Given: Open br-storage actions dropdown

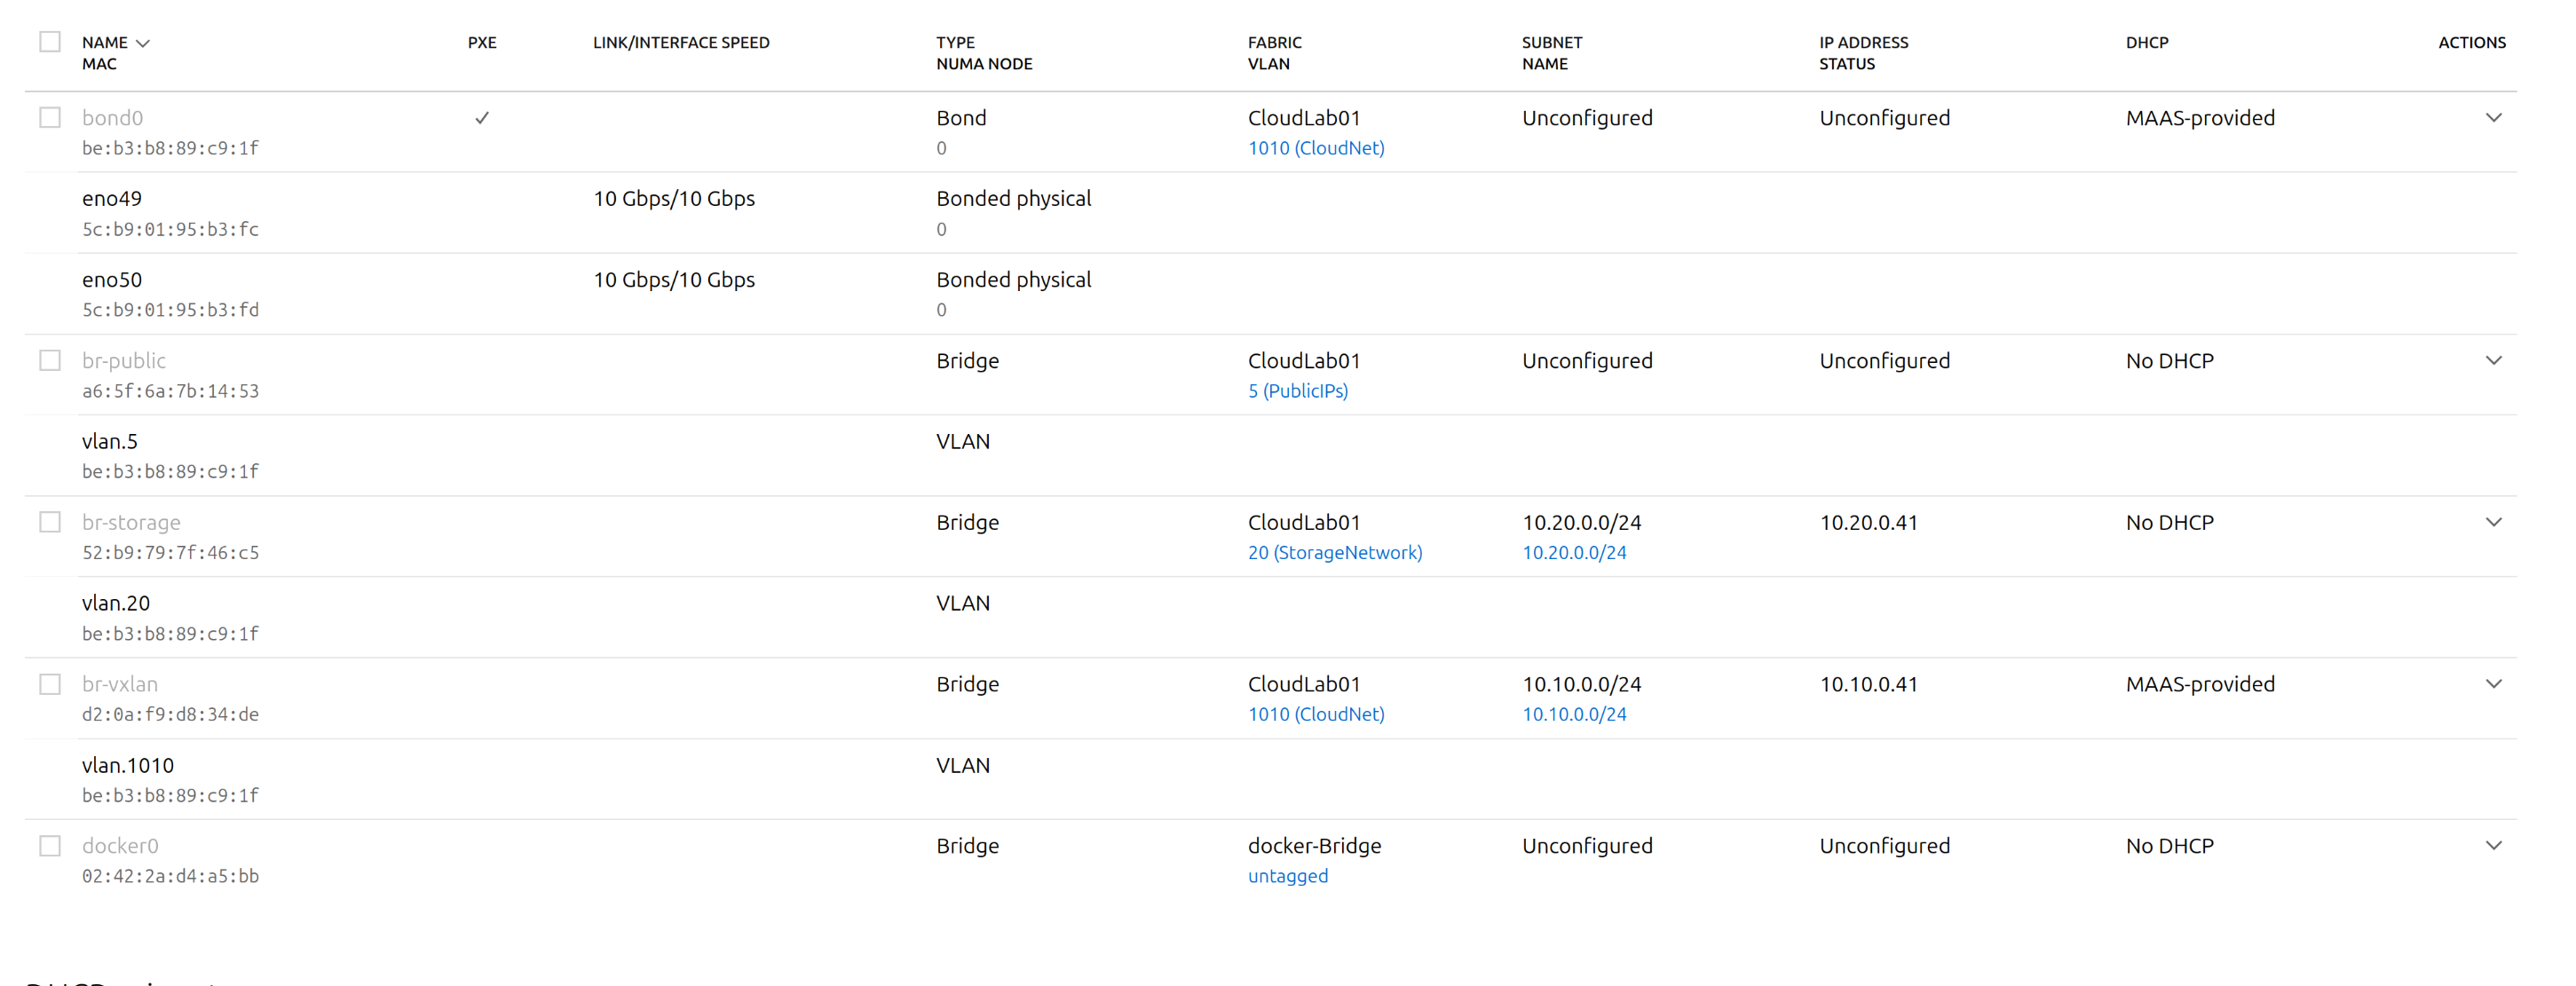Looking at the screenshot, I should [x=2493, y=522].
